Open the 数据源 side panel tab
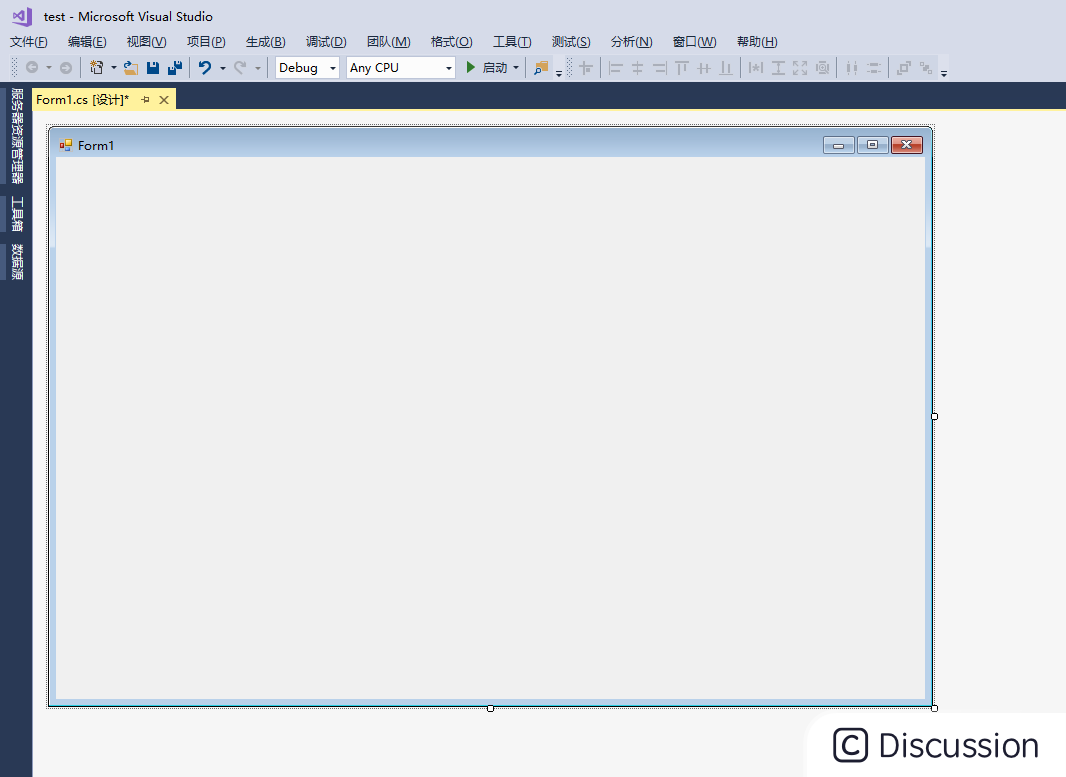Image resolution: width=1066 pixels, height=777 pixels. click(x=17, y=262)
